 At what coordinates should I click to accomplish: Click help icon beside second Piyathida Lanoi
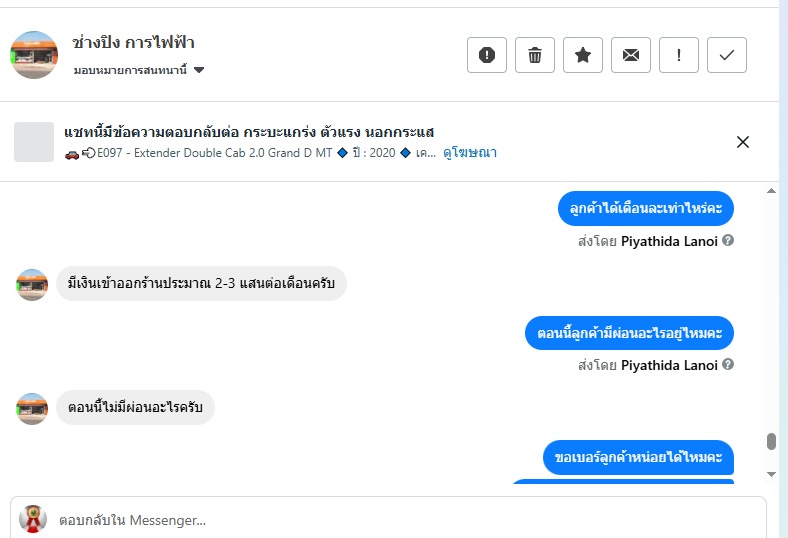[x=728, y=365]
